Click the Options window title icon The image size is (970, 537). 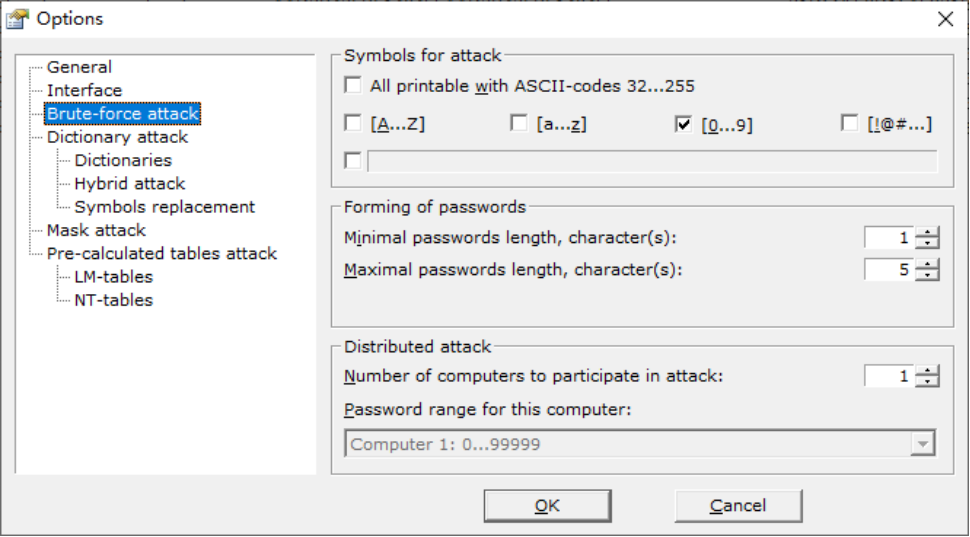point(17,18)
